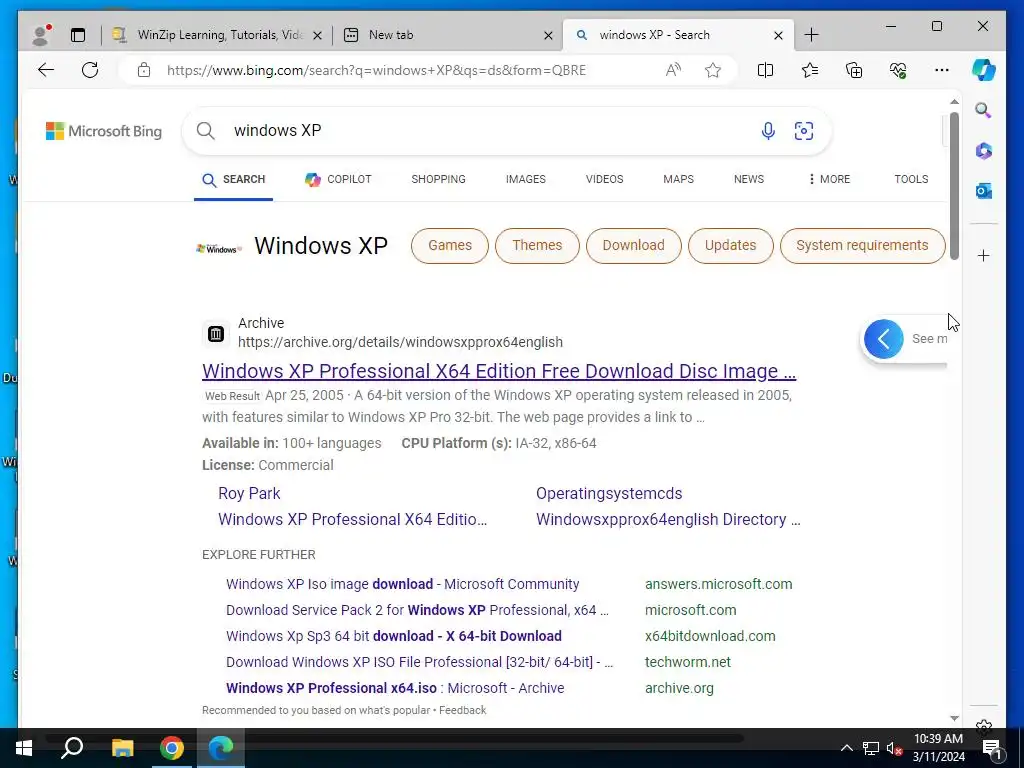1024x768 pixels.
Task: Close the New tab tab
Action: tap(549, 35)
